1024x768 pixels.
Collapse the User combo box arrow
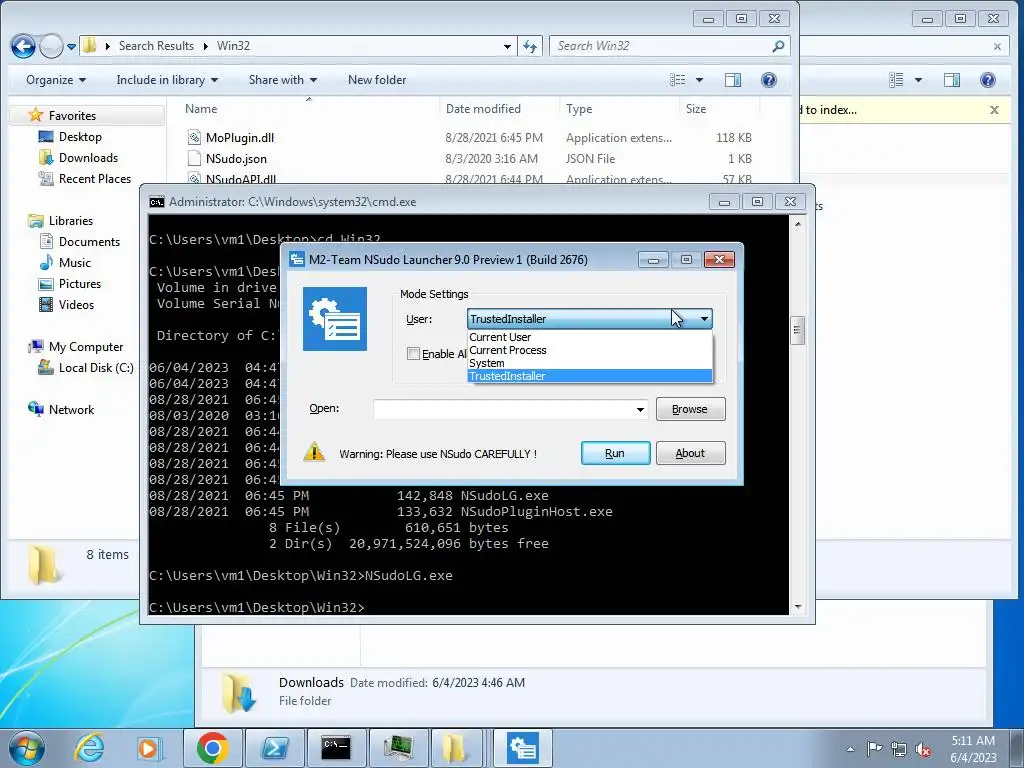click(704, 319)
